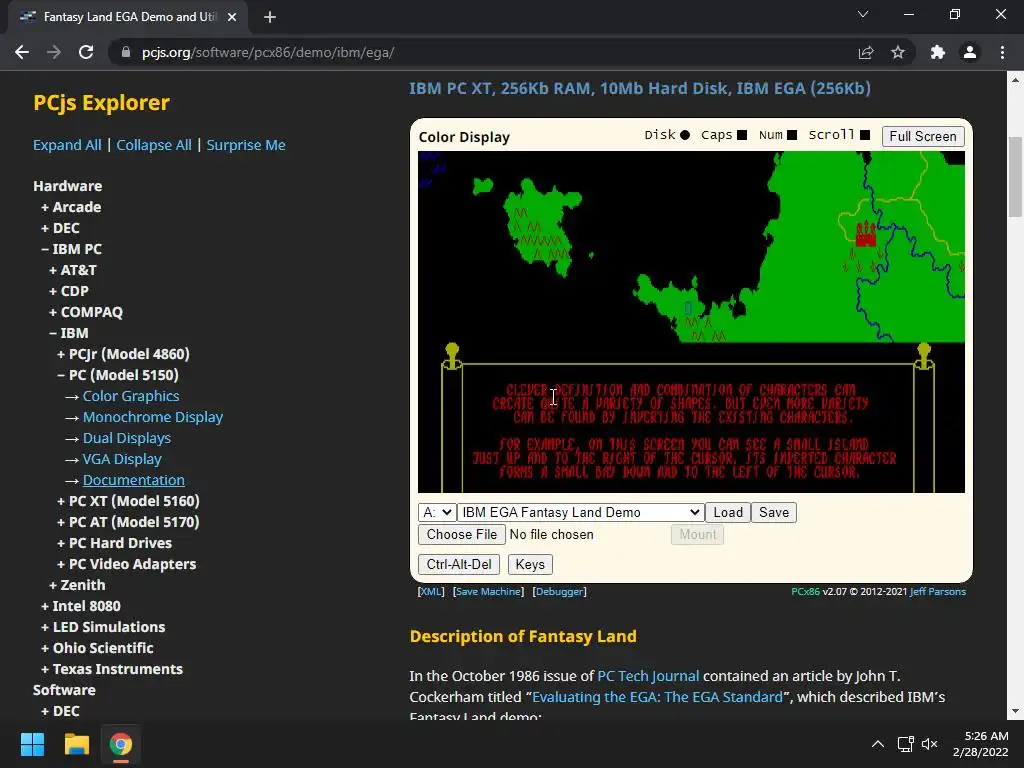Screen dimensions: 1024x768
Task: Open the share page icon in the address bar
Action: click(x=866, y=52)
